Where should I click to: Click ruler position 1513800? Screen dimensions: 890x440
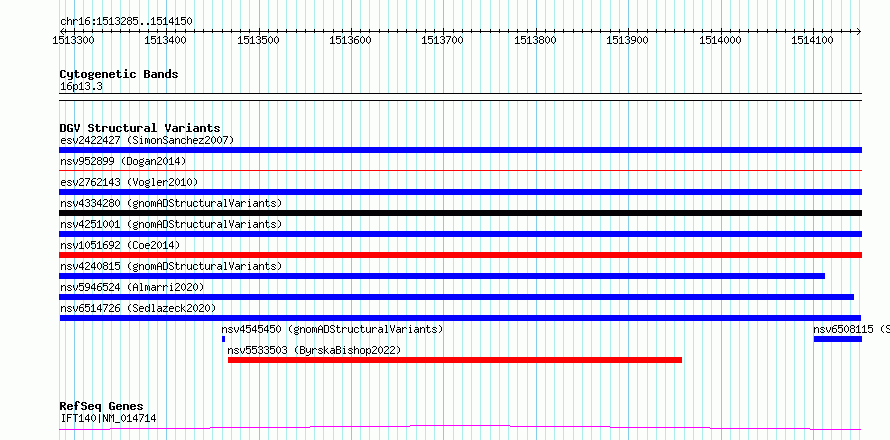click(x=535, y=40)
